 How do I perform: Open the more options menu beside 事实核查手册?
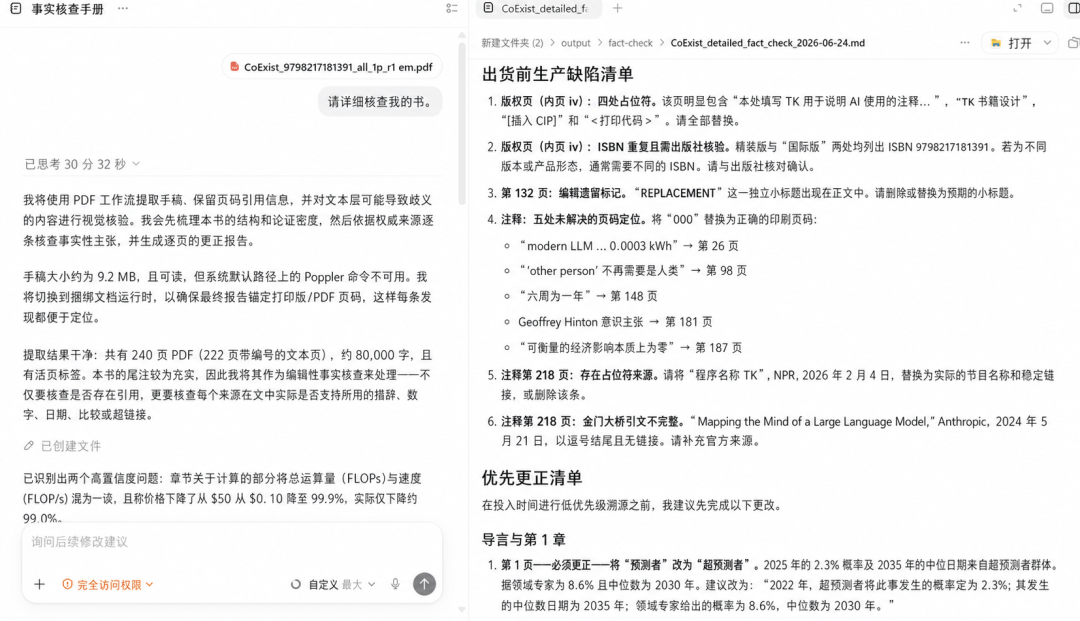click(123, 9)
